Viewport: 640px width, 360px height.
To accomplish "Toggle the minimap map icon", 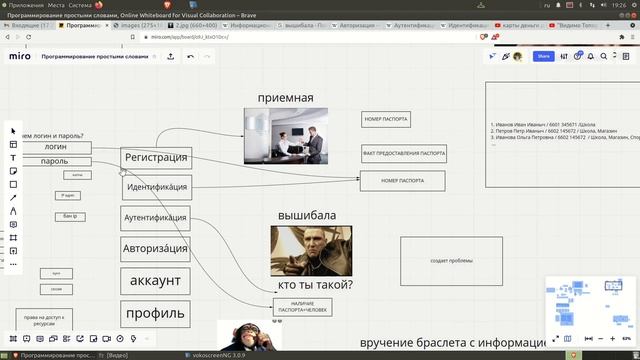I will (567, 339).
